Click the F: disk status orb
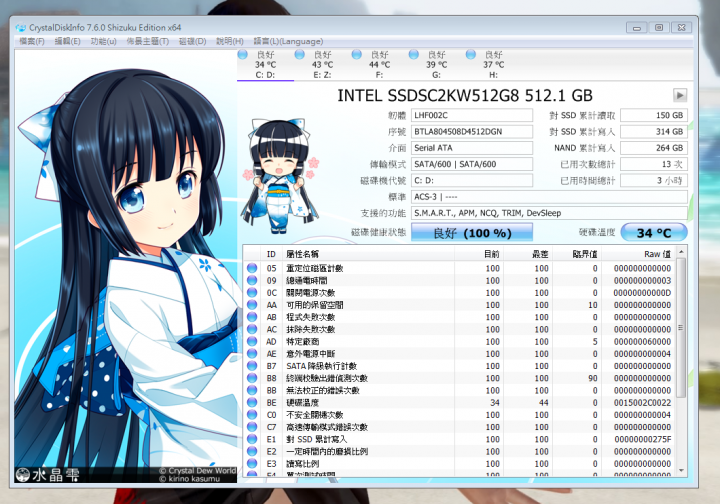720x504 pixels. click(x=356, y=55)
